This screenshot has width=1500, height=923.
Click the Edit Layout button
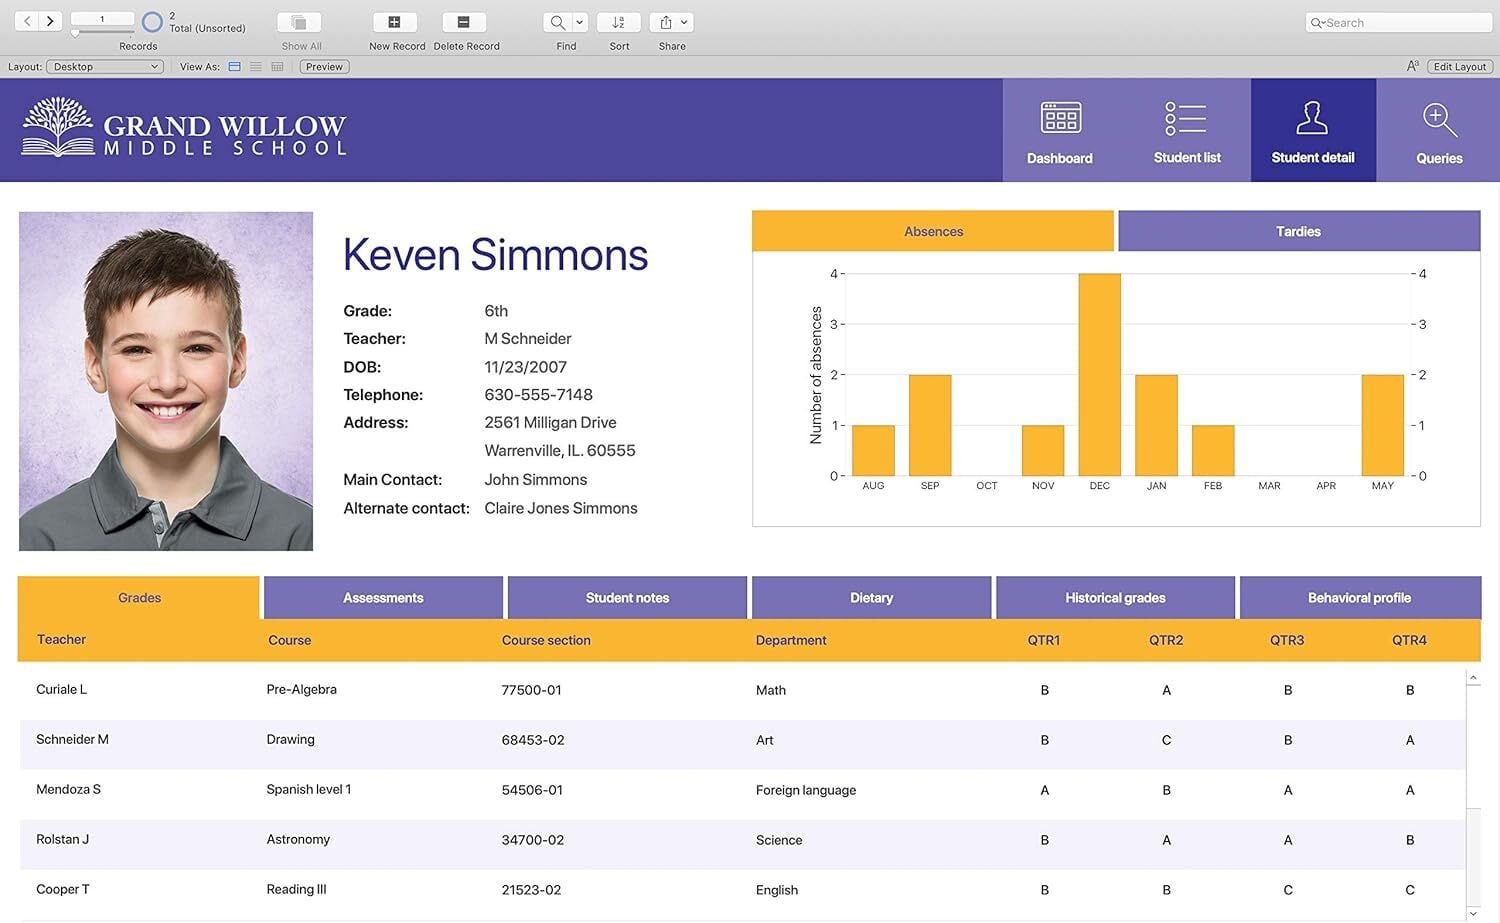point(1459,67)
